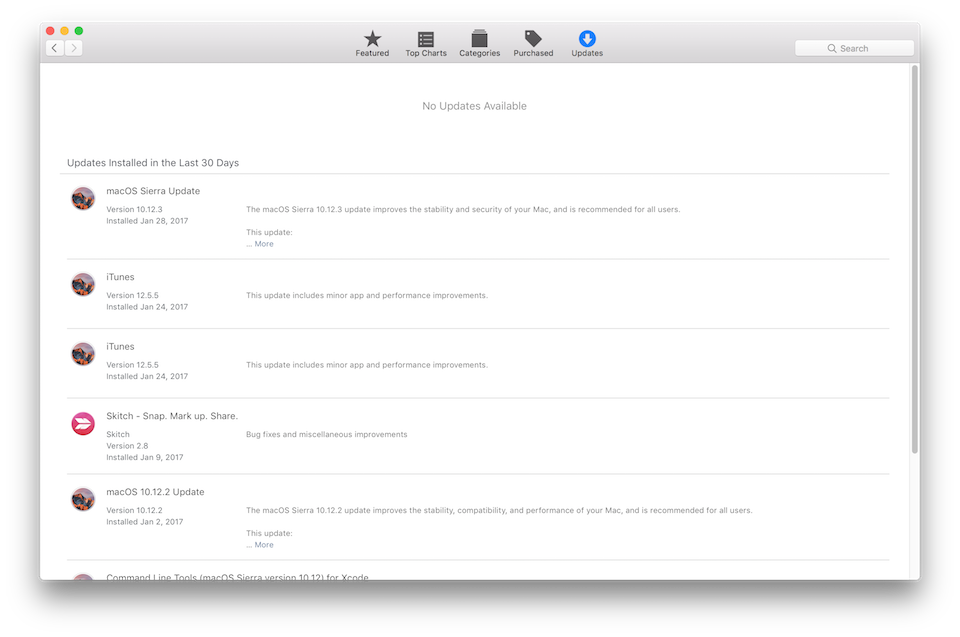Viewport: 960px width, 637px height.
Task: Click the 'macOS 10.12.2 Update' title
Action: [x=156, y=492]
